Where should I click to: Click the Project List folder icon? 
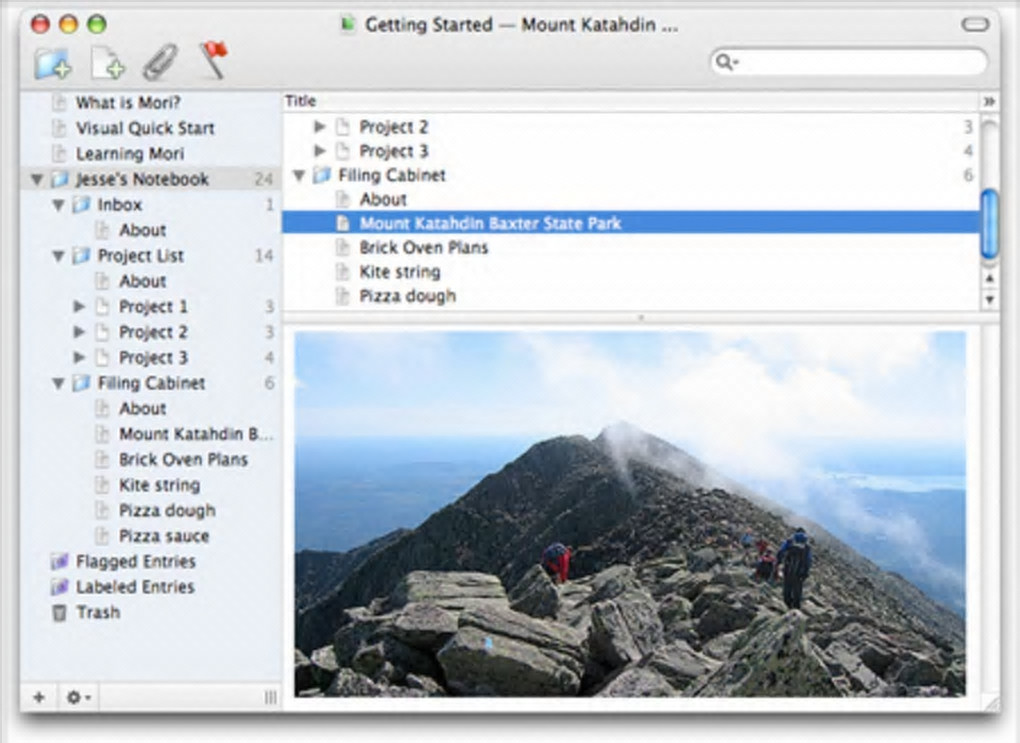(81, 256)
